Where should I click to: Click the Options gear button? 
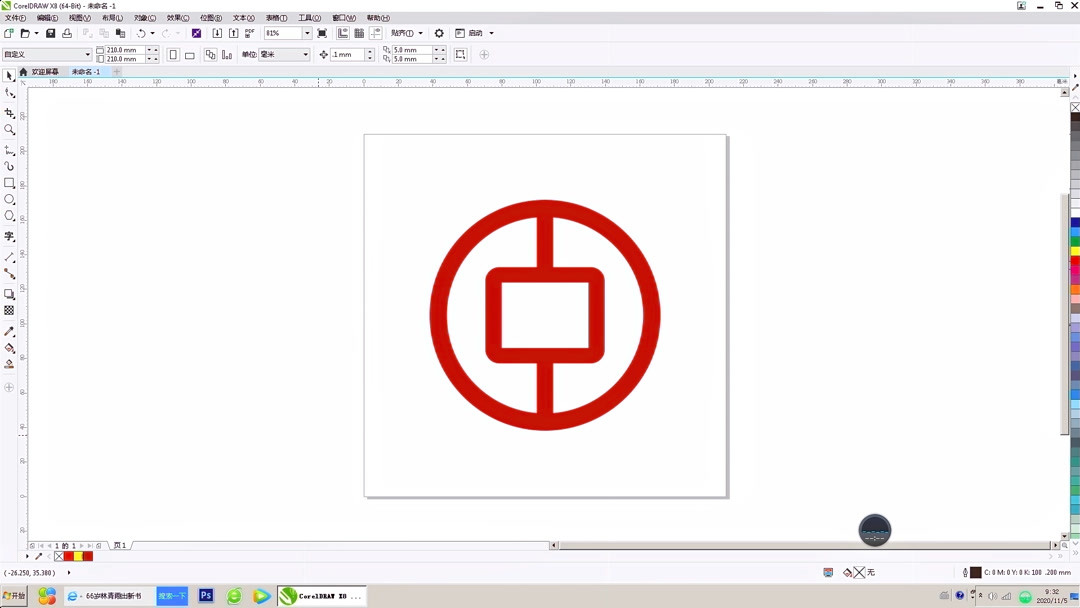pos(439,33)
